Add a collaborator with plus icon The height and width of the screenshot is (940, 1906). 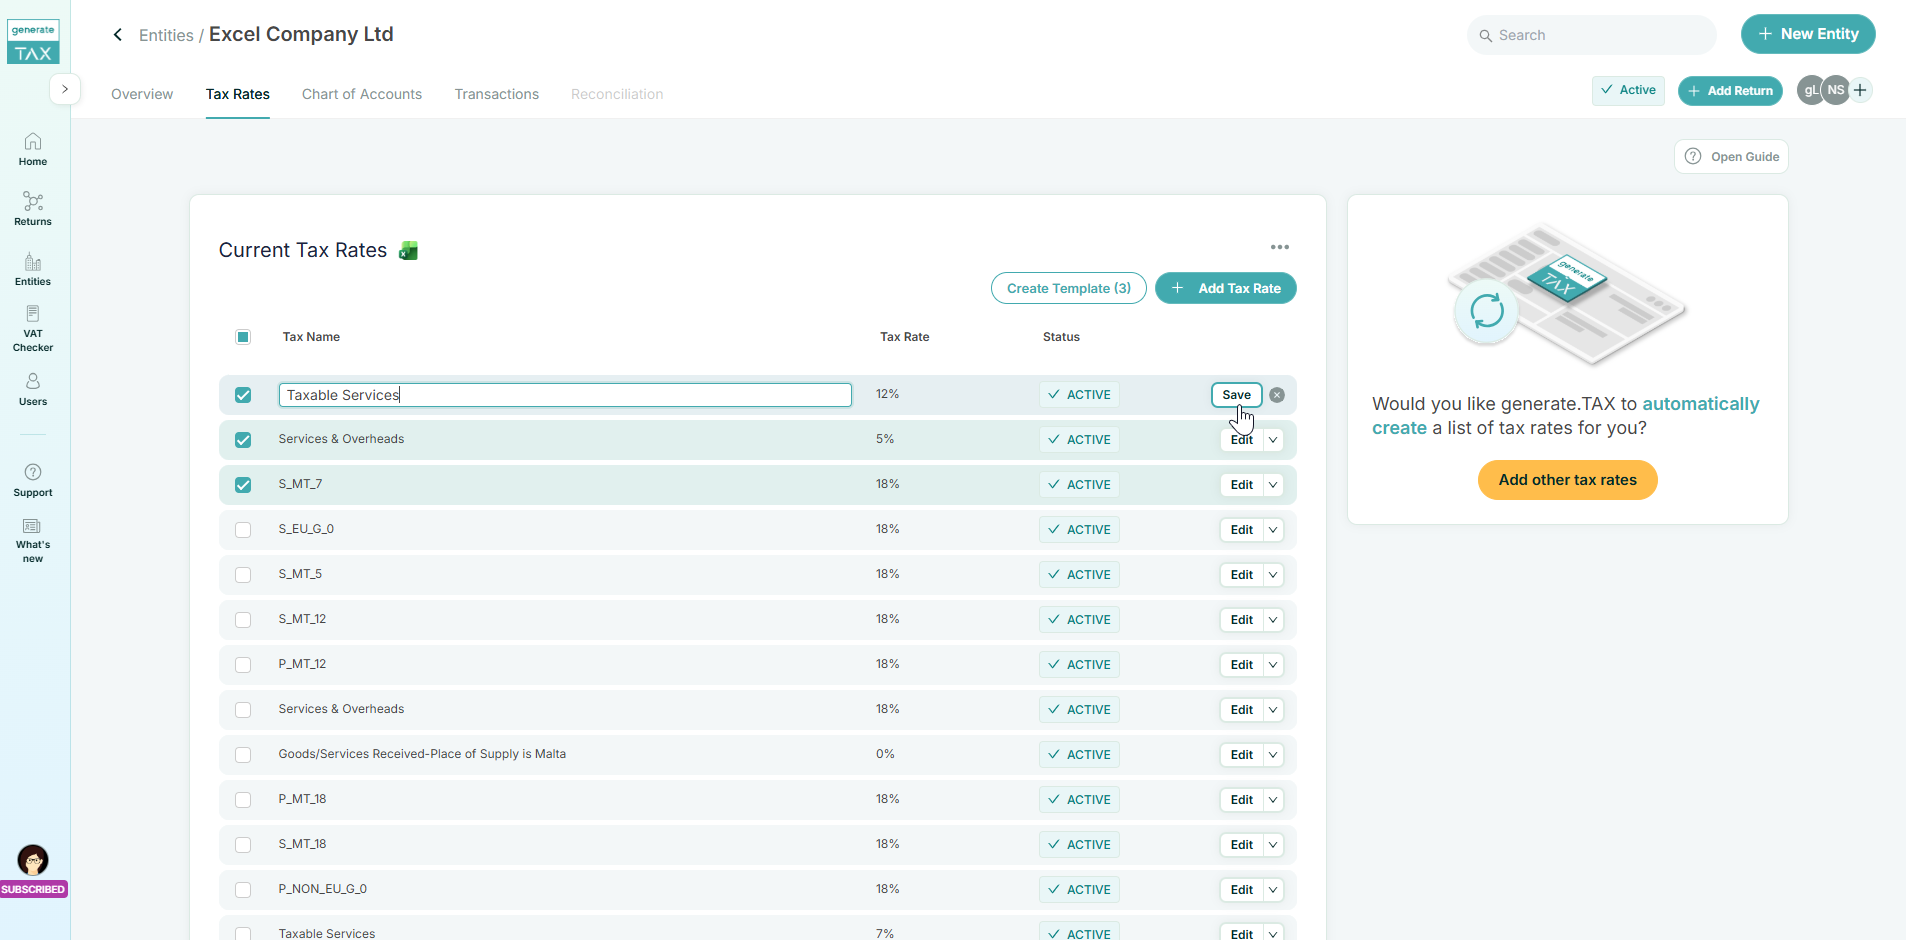coord(1860,90)
